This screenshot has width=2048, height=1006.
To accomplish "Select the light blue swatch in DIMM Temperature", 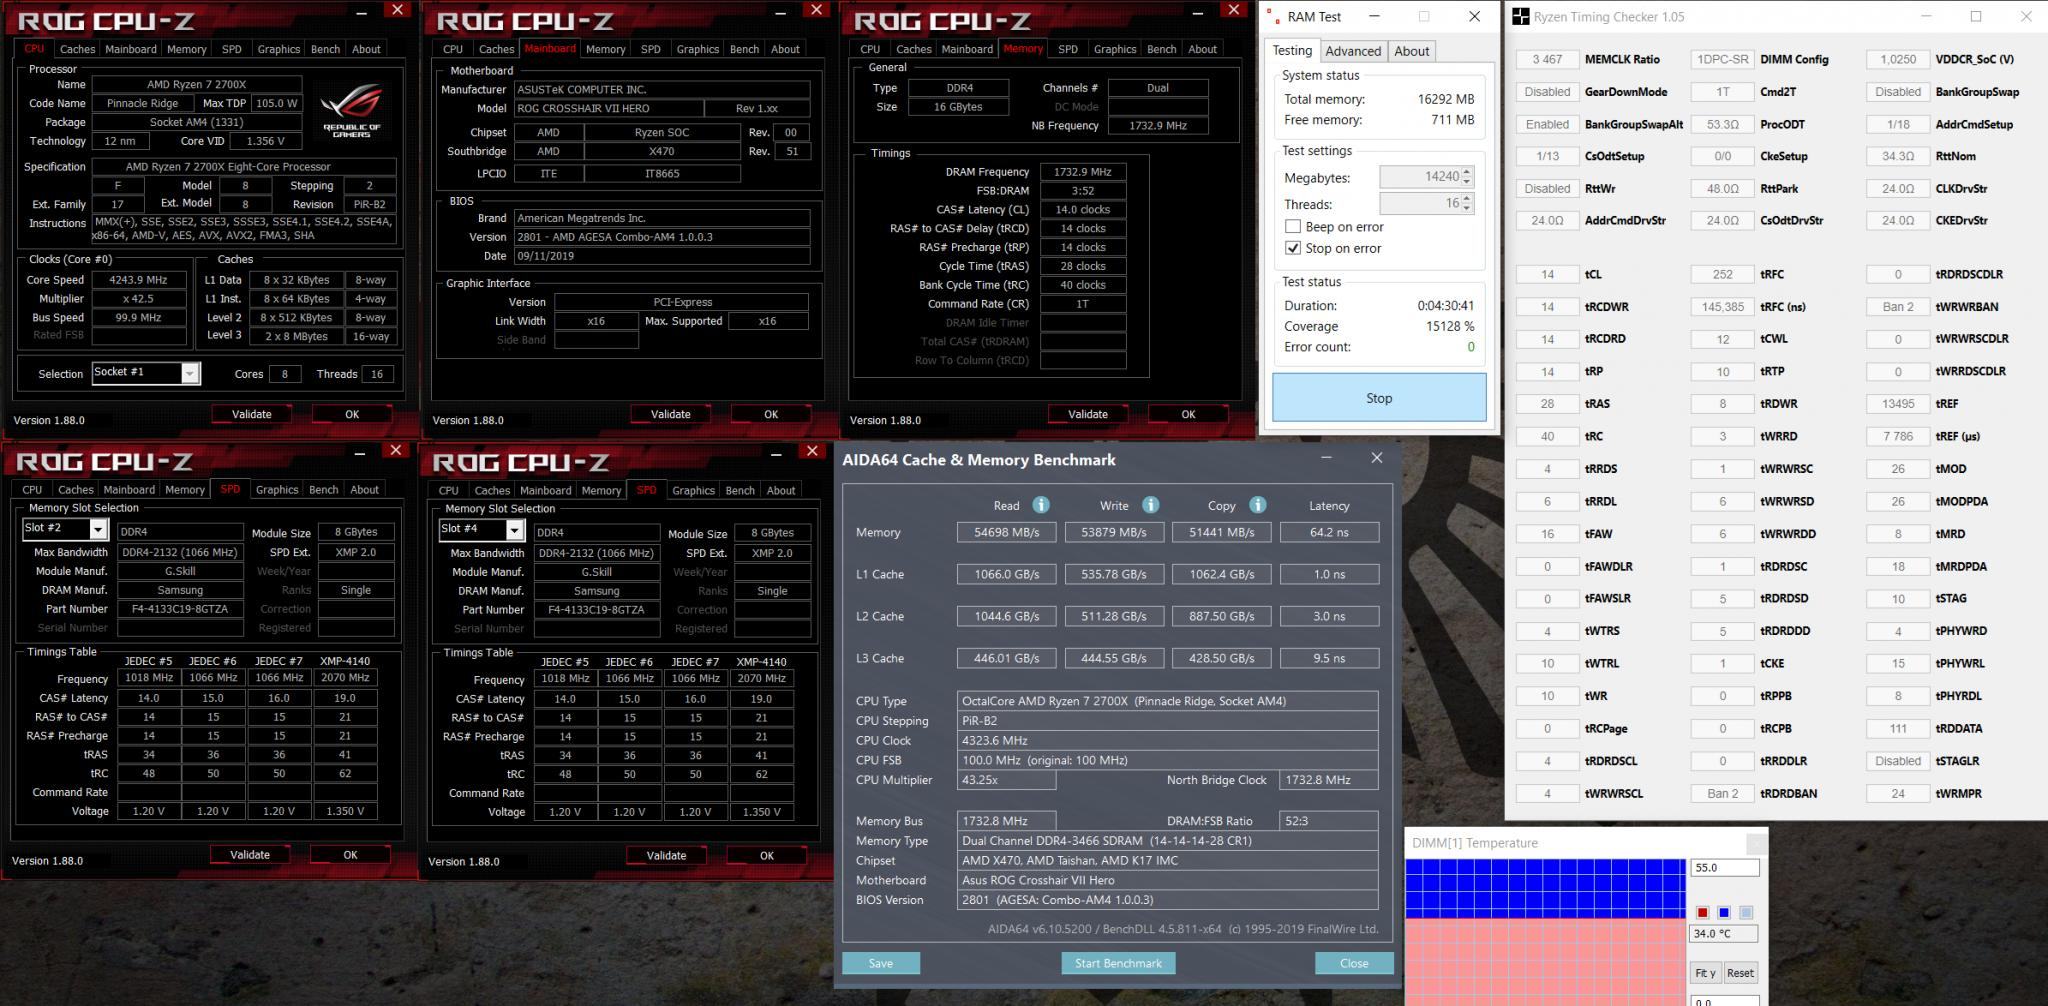I will click(1746, 912).
